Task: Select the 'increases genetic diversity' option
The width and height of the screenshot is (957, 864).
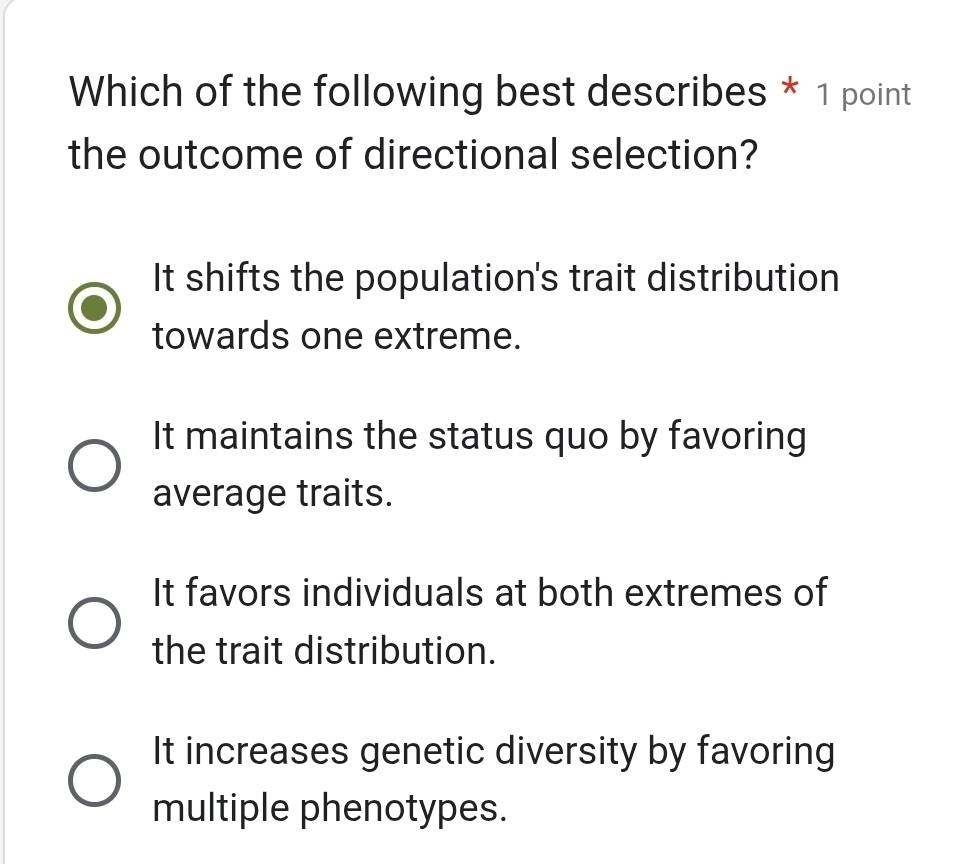Action: (x=96, y=779)
